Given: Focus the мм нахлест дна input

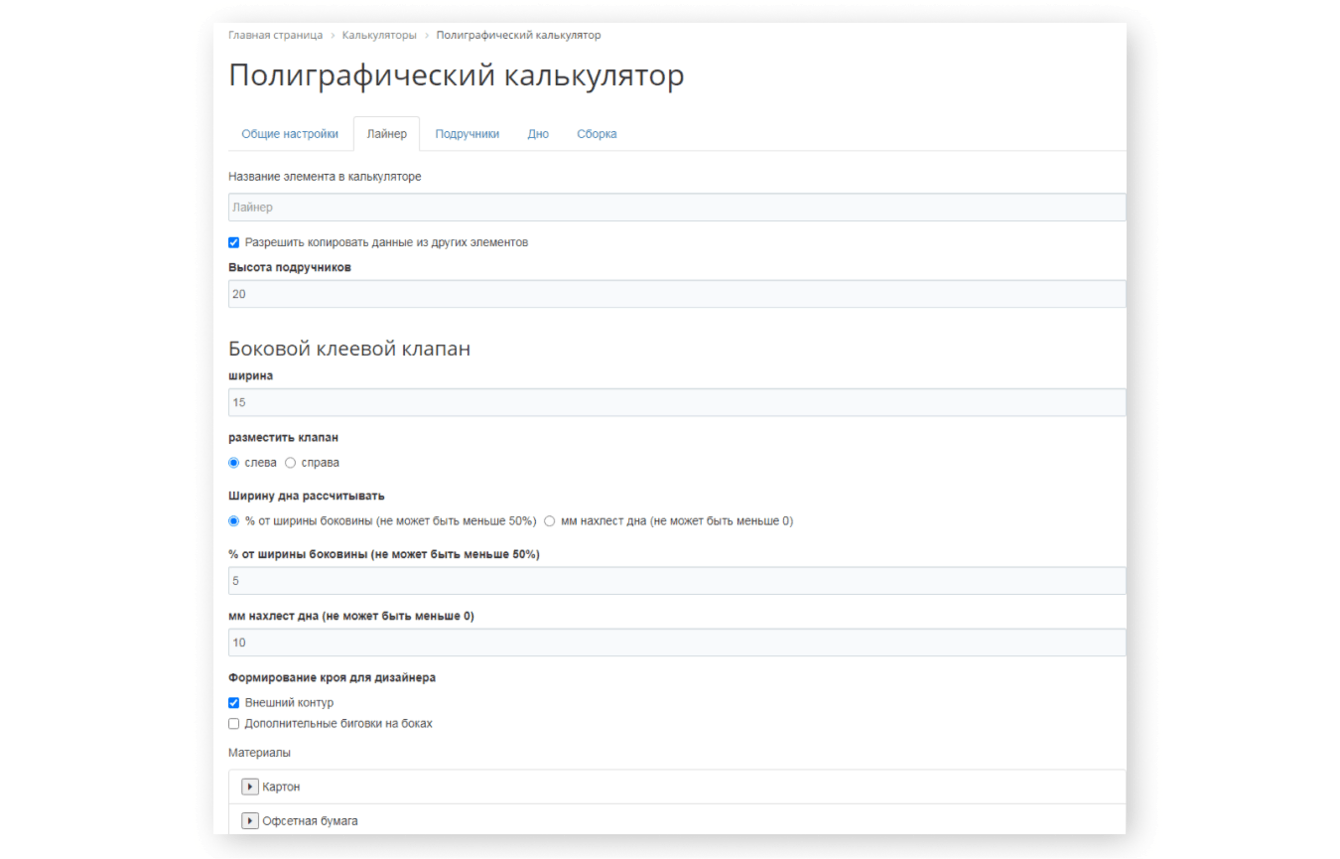Looking at the screenshot, I should pos(676,642).
